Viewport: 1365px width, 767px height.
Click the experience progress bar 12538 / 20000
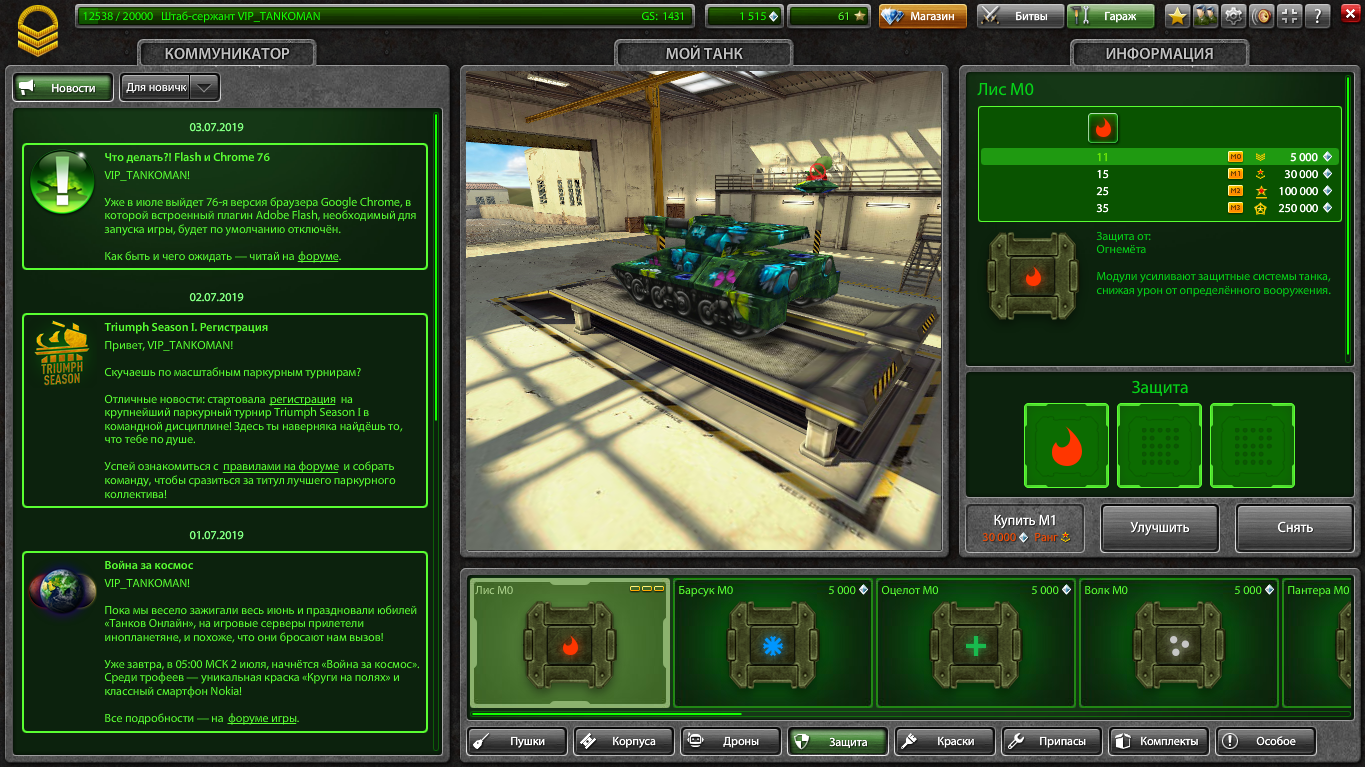385,16
